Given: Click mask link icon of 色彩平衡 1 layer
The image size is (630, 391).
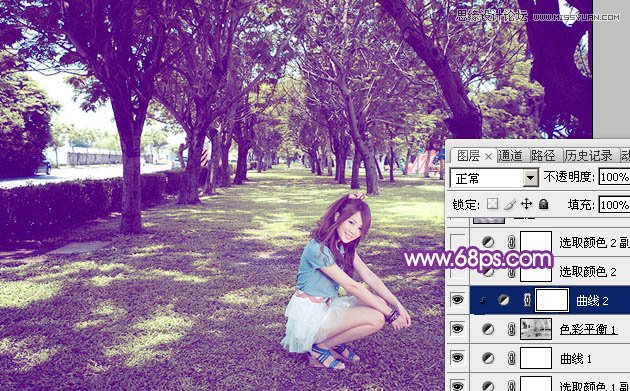Looking at the screenshot, I should coord(511,329).
